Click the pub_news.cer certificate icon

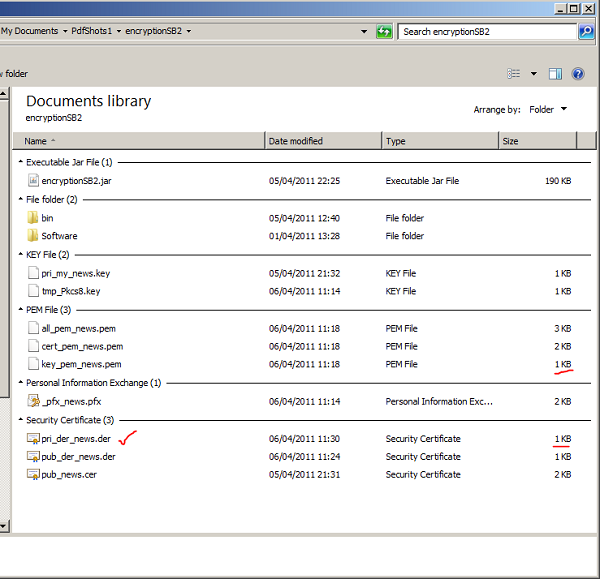click(33, 474)
